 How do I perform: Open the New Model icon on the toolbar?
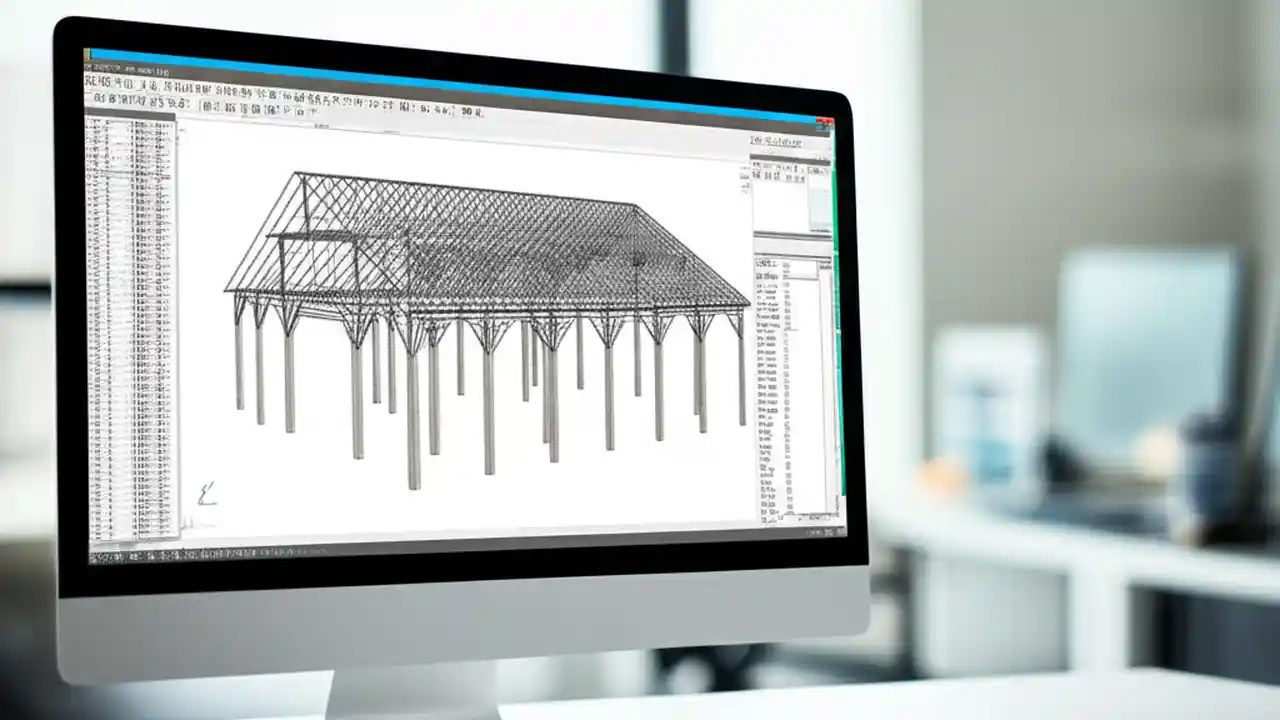(x=98, y=99)
